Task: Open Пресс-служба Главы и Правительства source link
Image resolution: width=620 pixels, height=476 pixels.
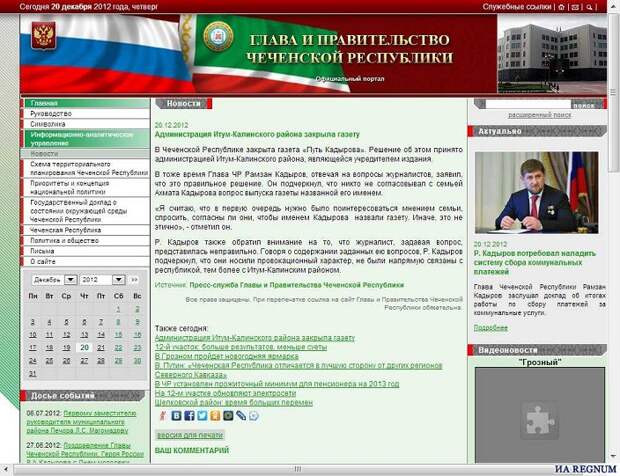Action: tap(297, 285)
